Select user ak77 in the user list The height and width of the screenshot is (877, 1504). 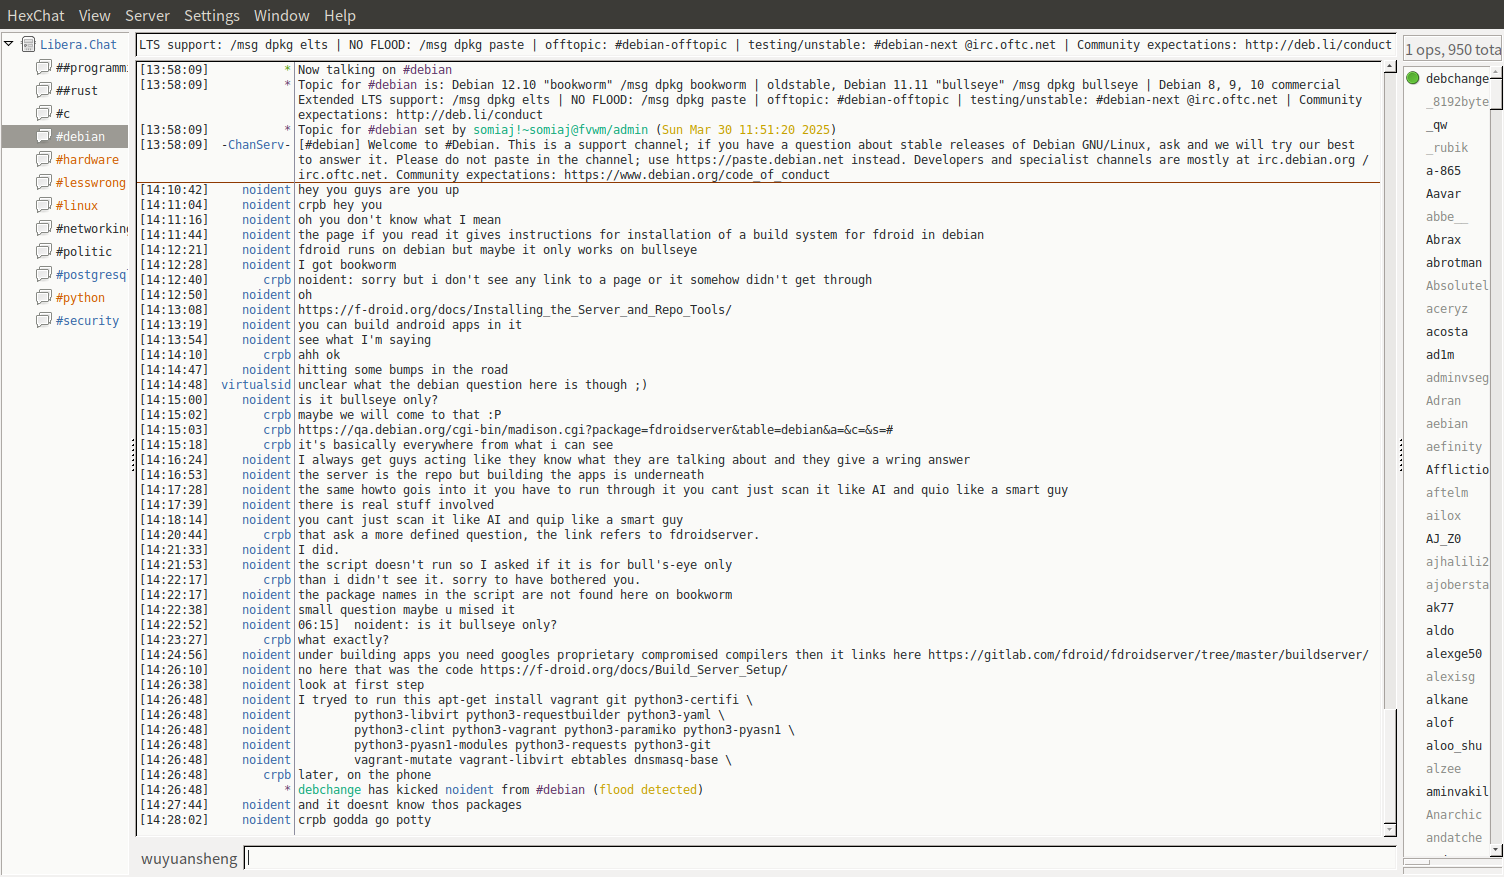coord(1440,608)
